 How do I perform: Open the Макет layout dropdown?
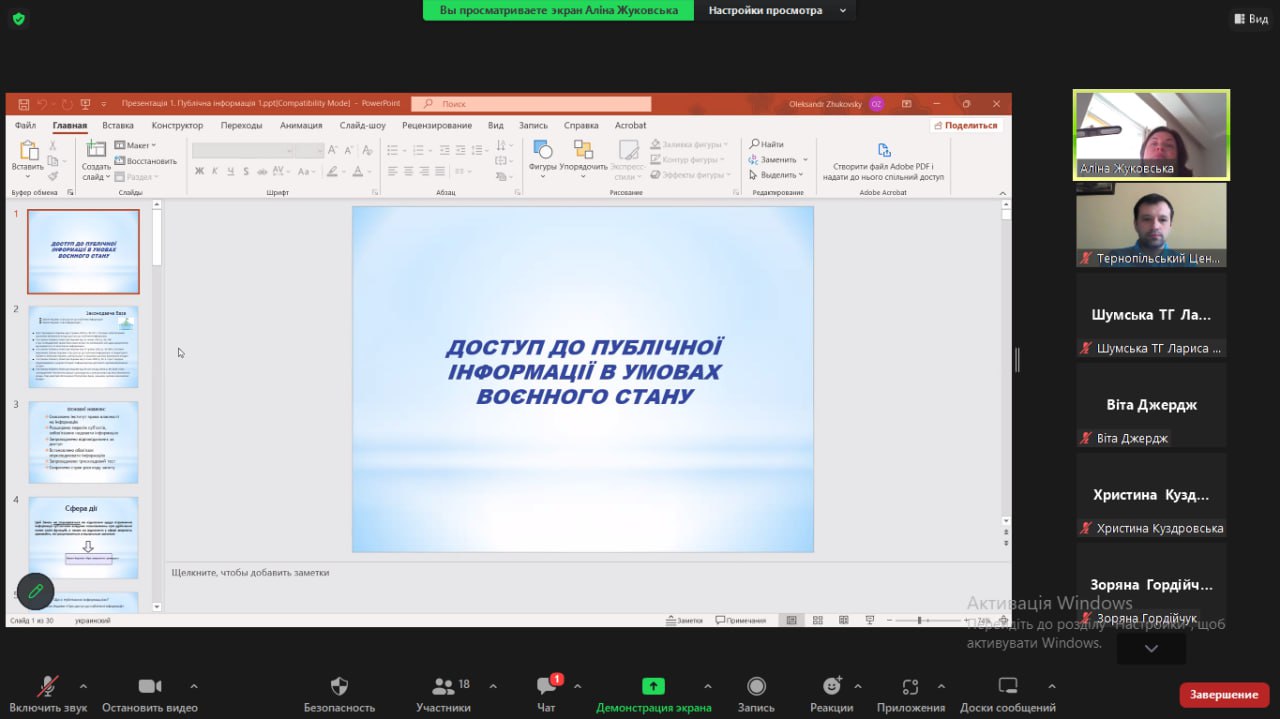(137, 145)
